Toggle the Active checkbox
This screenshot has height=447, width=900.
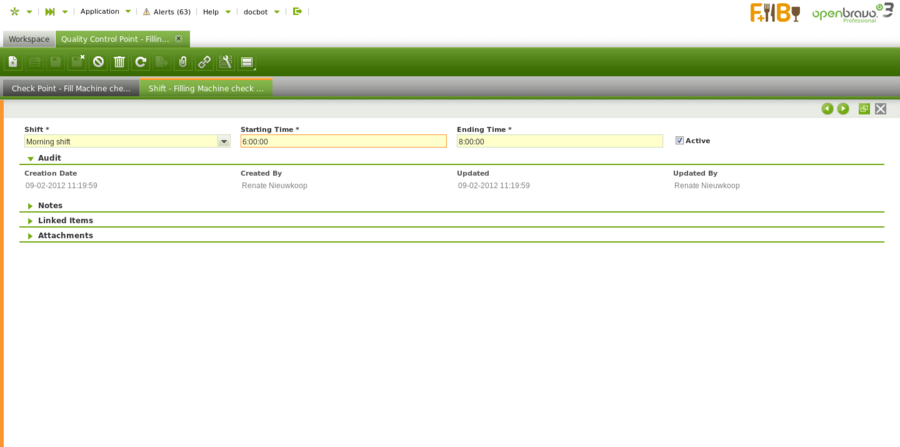click(680, 141)
